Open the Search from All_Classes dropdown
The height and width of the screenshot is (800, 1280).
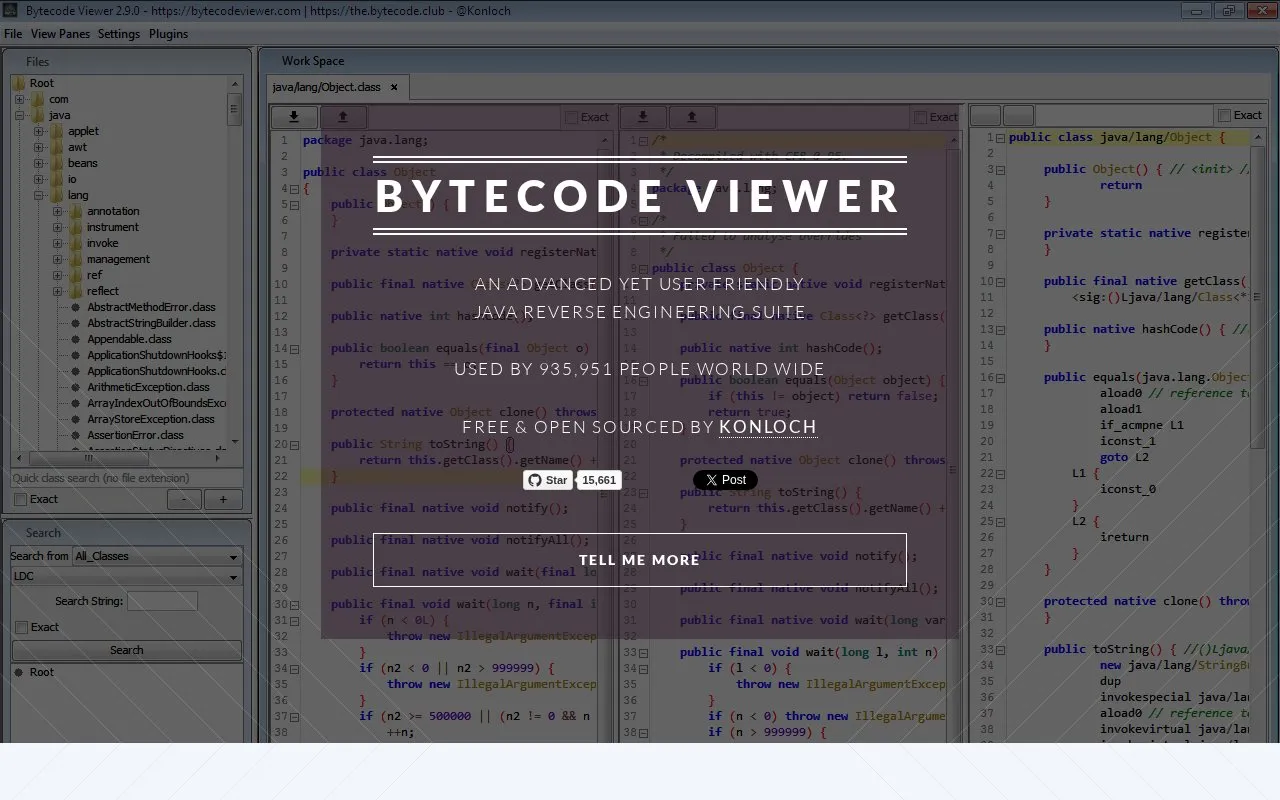(157, 556)
